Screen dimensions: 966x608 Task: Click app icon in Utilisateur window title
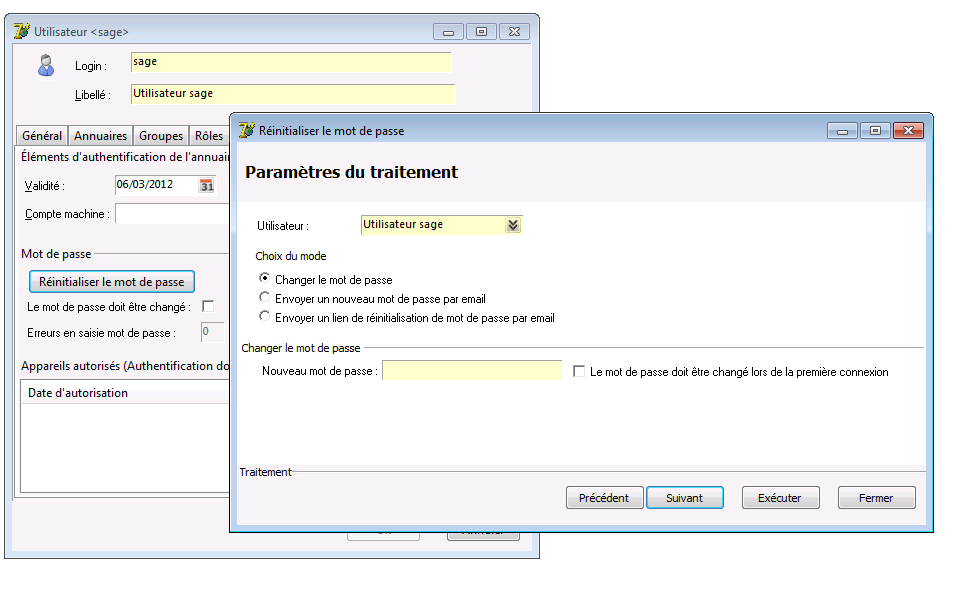[x=22, y=31]
